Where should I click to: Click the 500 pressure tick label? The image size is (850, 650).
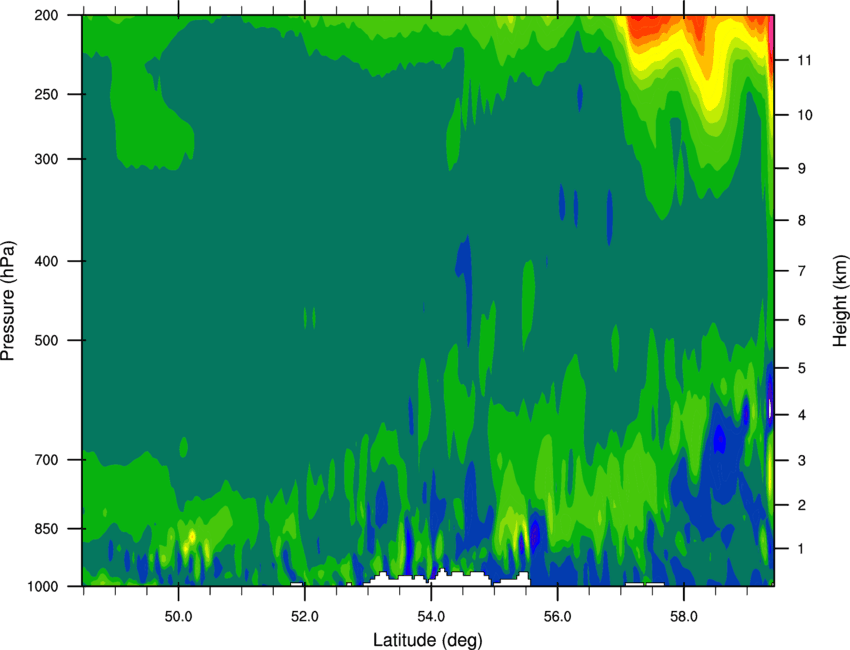coord(47,340)
